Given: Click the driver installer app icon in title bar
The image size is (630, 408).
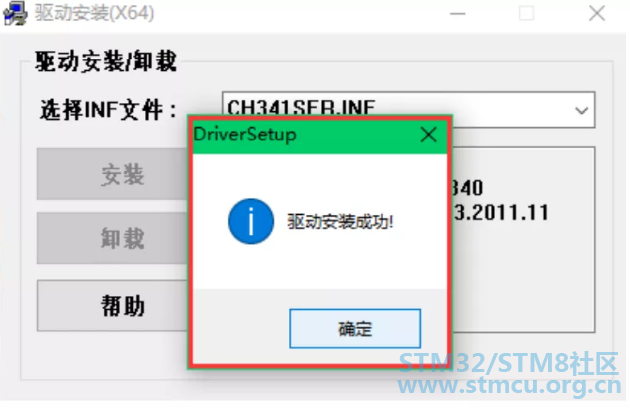Looking at the screenshot, I should click(x=16, y=13).
